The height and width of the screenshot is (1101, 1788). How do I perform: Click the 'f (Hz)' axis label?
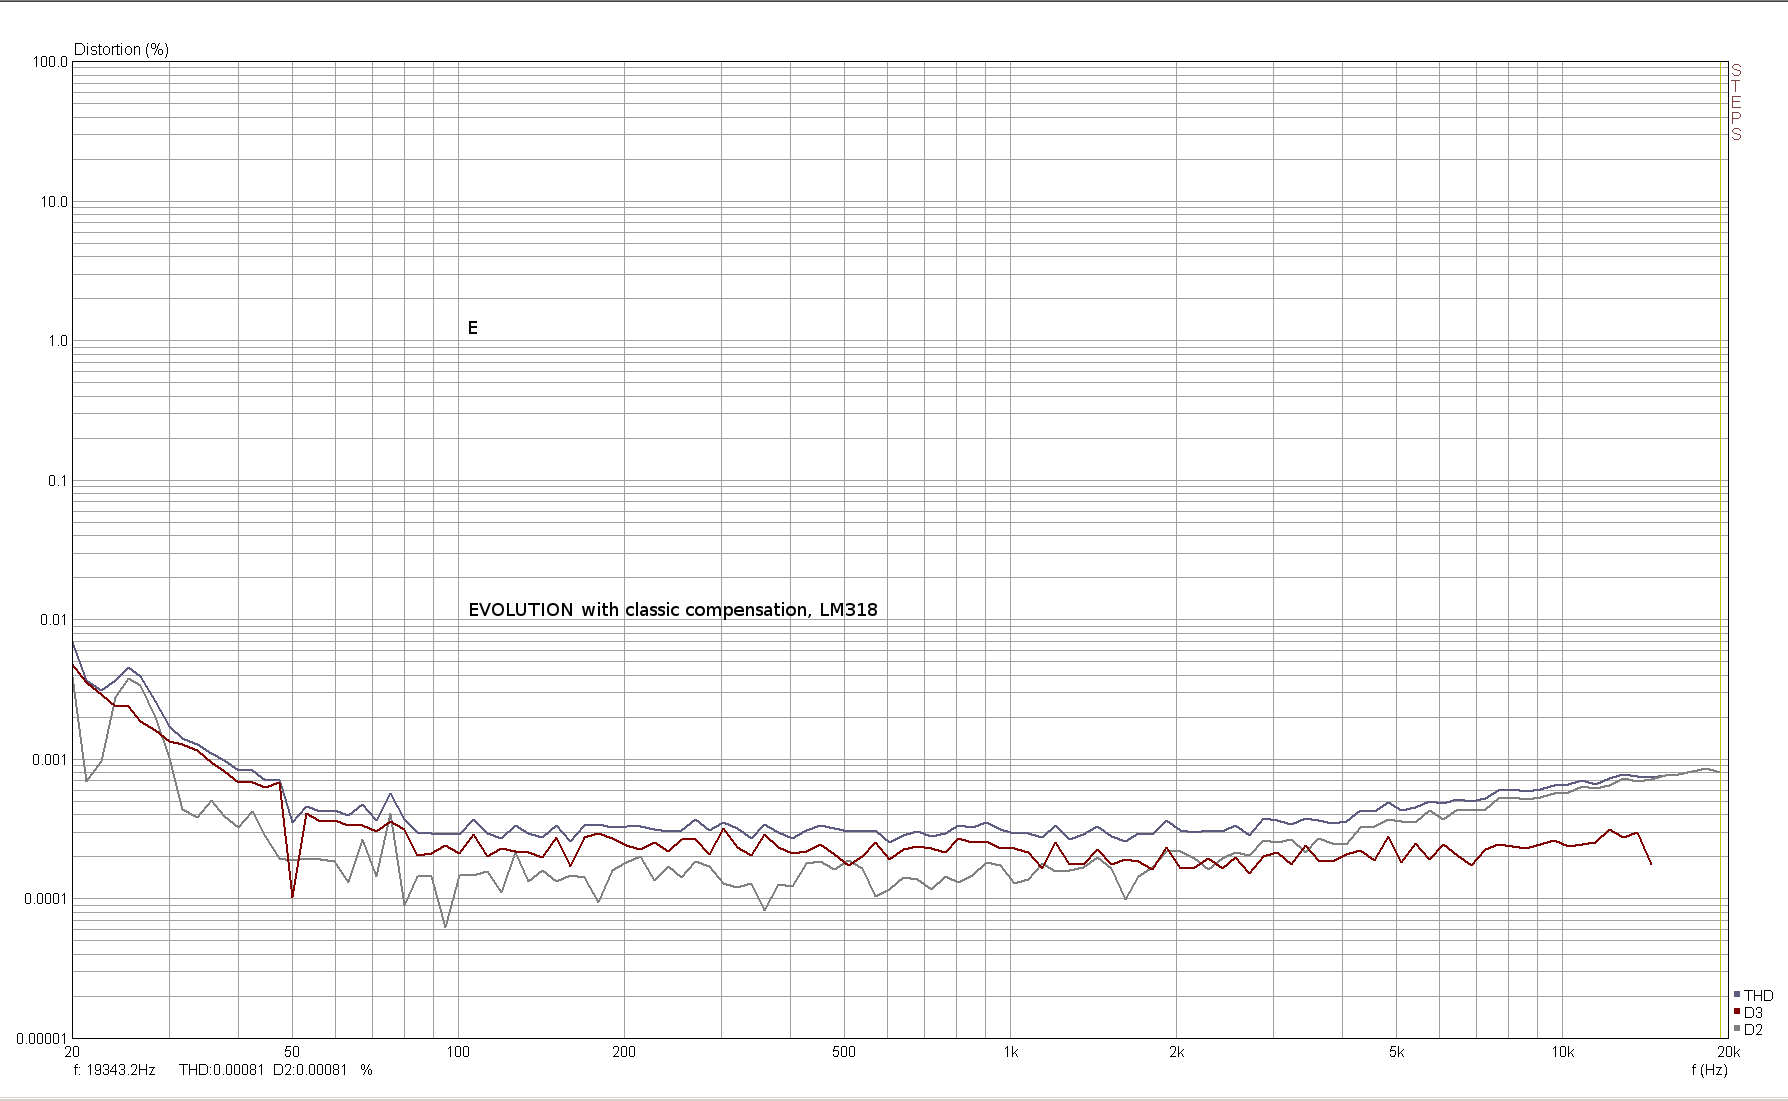1709,1070
